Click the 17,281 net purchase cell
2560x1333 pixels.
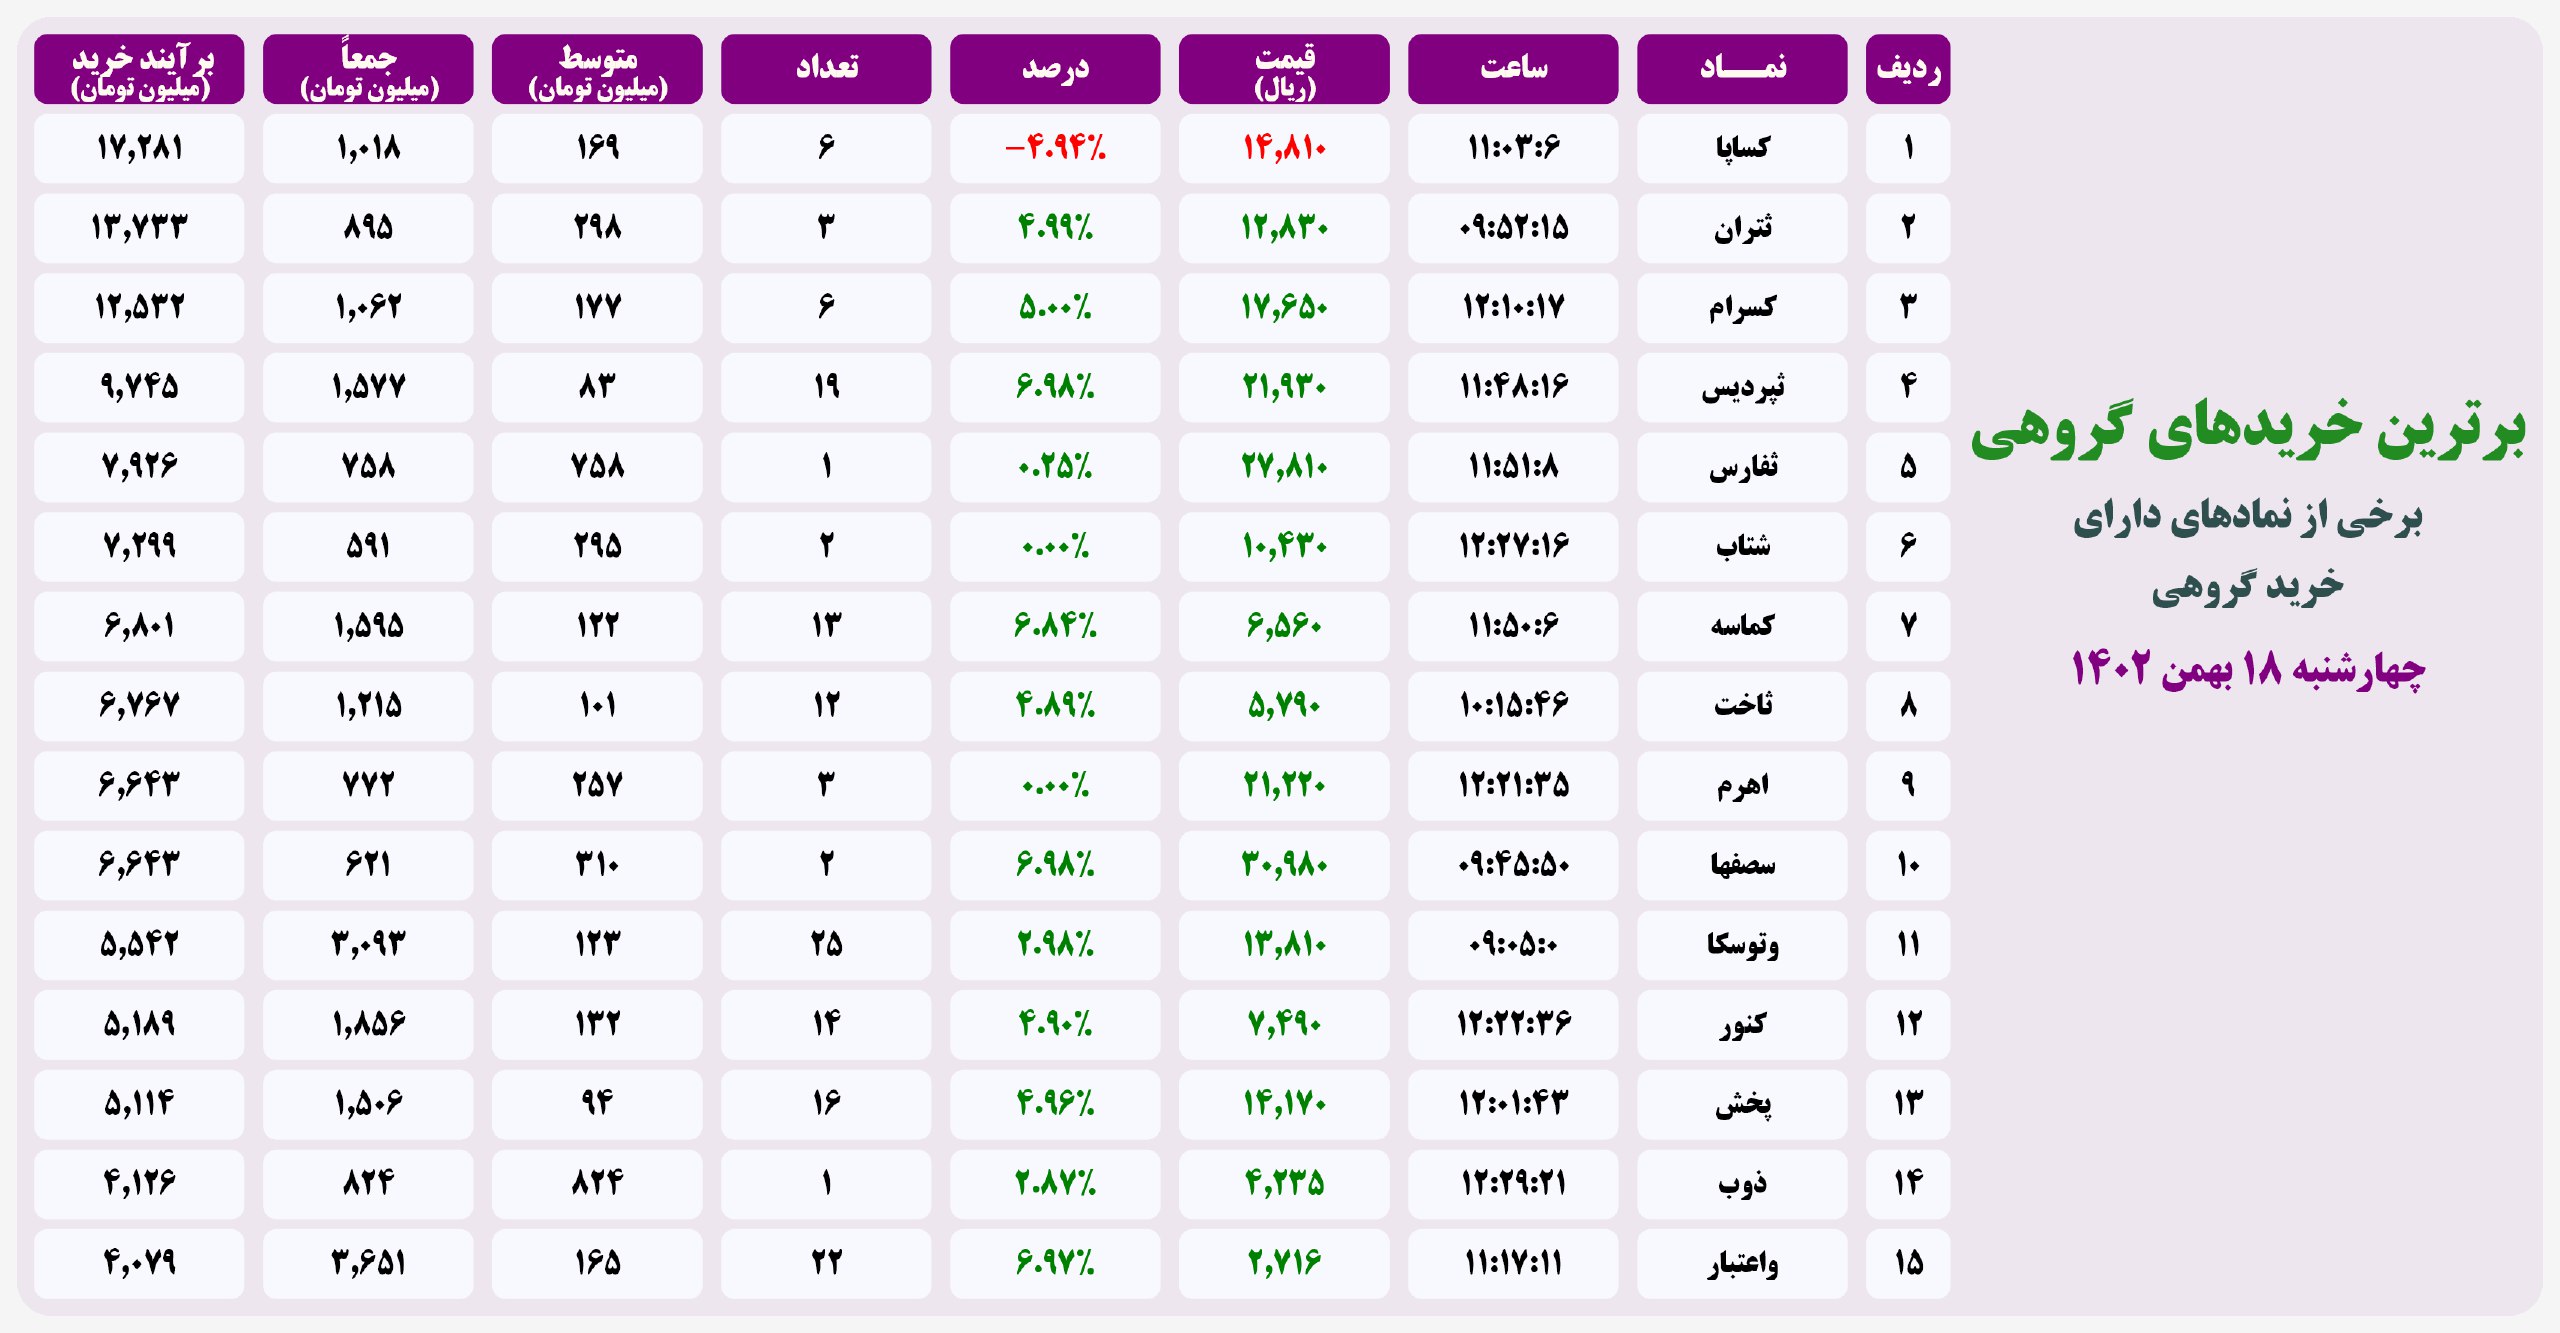pos(139,148)
